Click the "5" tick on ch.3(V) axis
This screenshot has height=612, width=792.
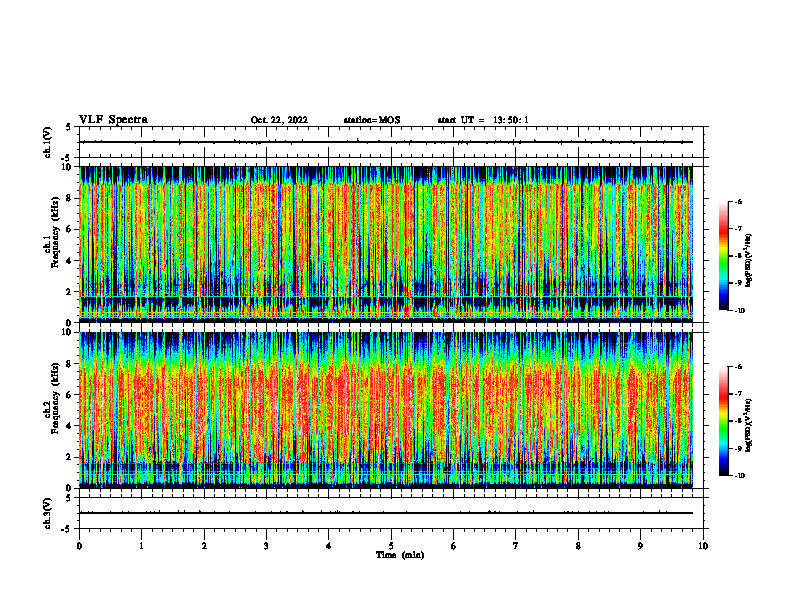(68, 498)
